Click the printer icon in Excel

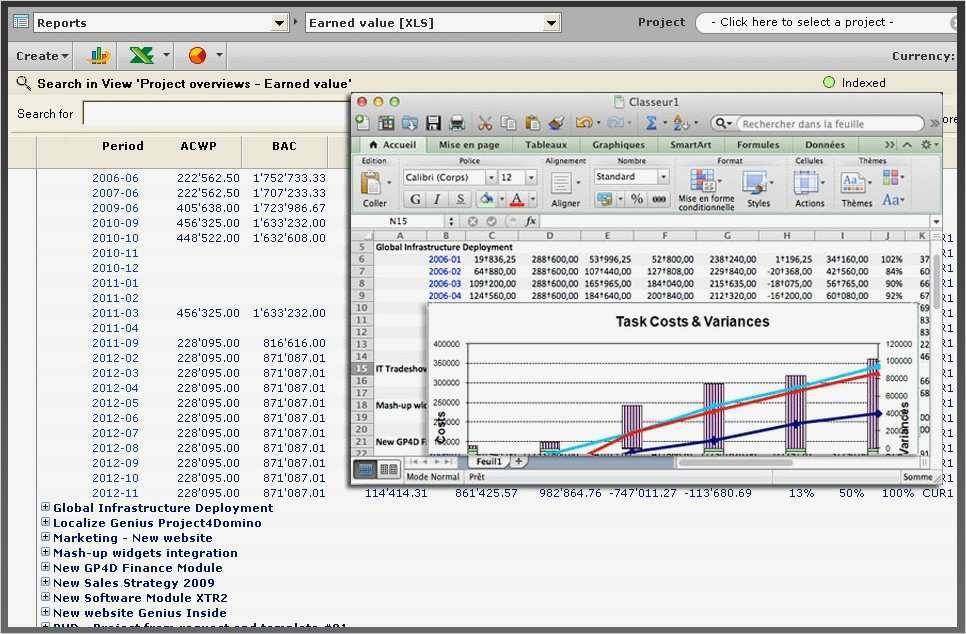[x=457, y=123]
